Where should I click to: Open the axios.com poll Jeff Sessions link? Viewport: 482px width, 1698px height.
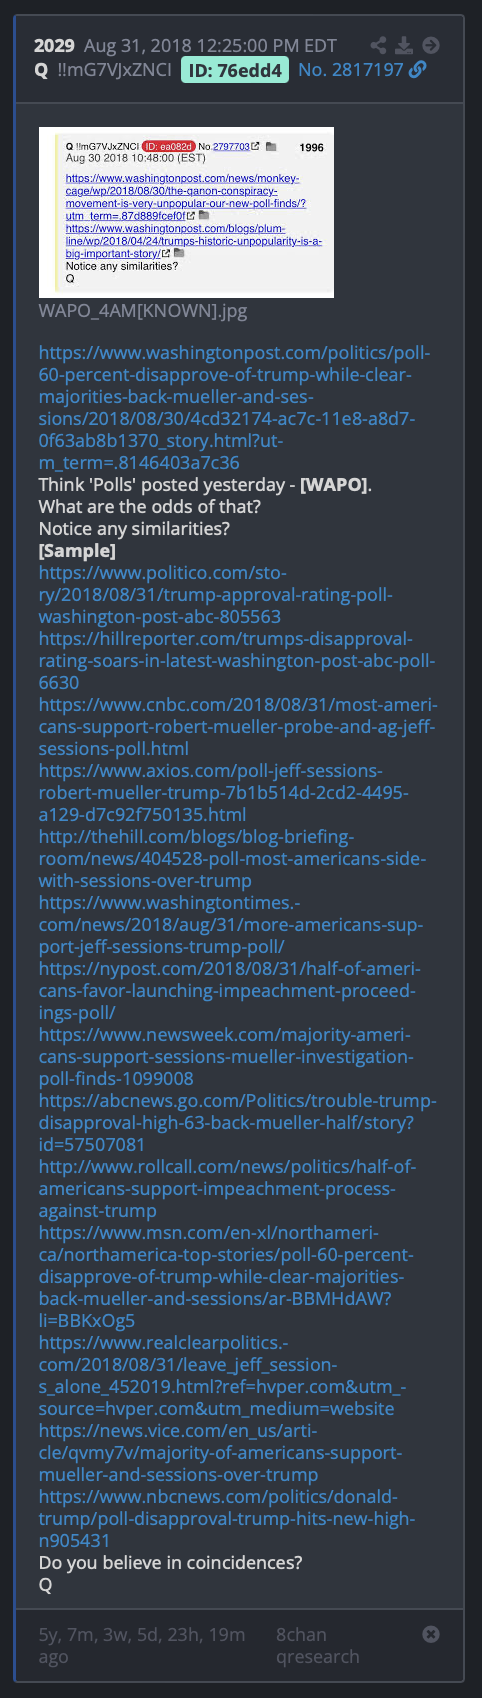pyautogui.click(x=224, y=793)
